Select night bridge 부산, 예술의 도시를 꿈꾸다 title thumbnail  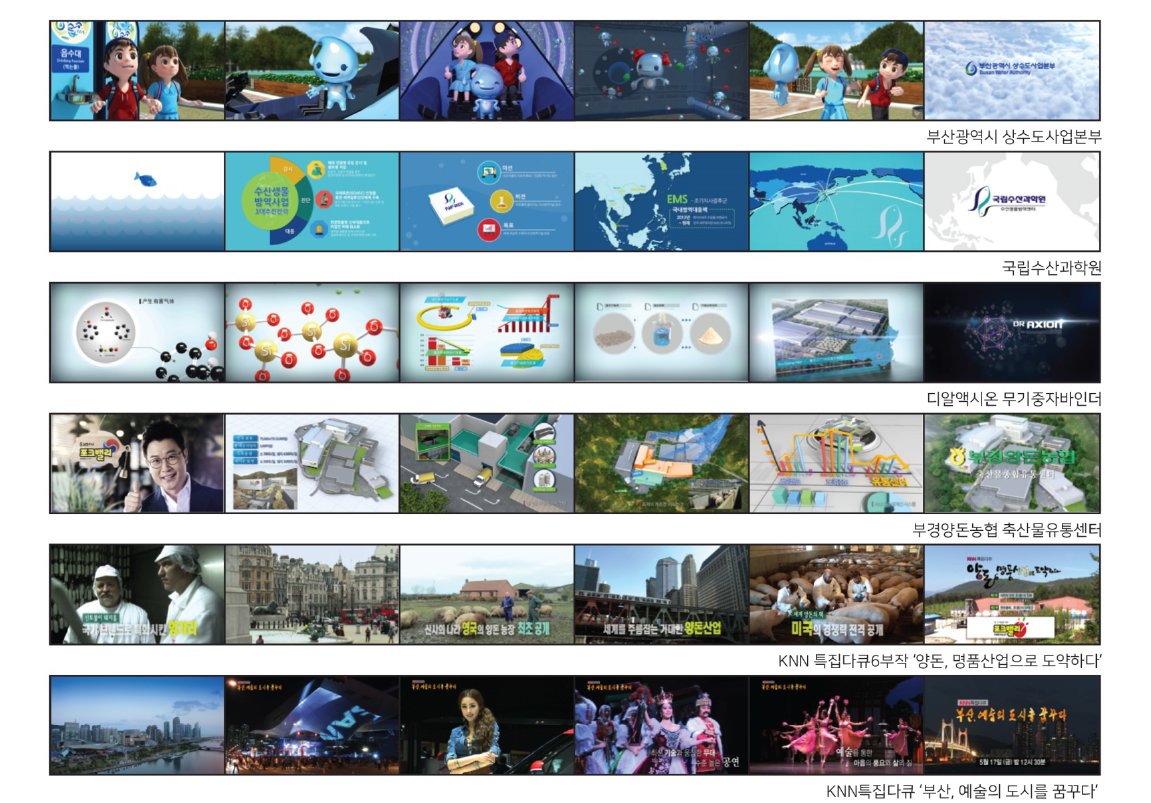1012,725
